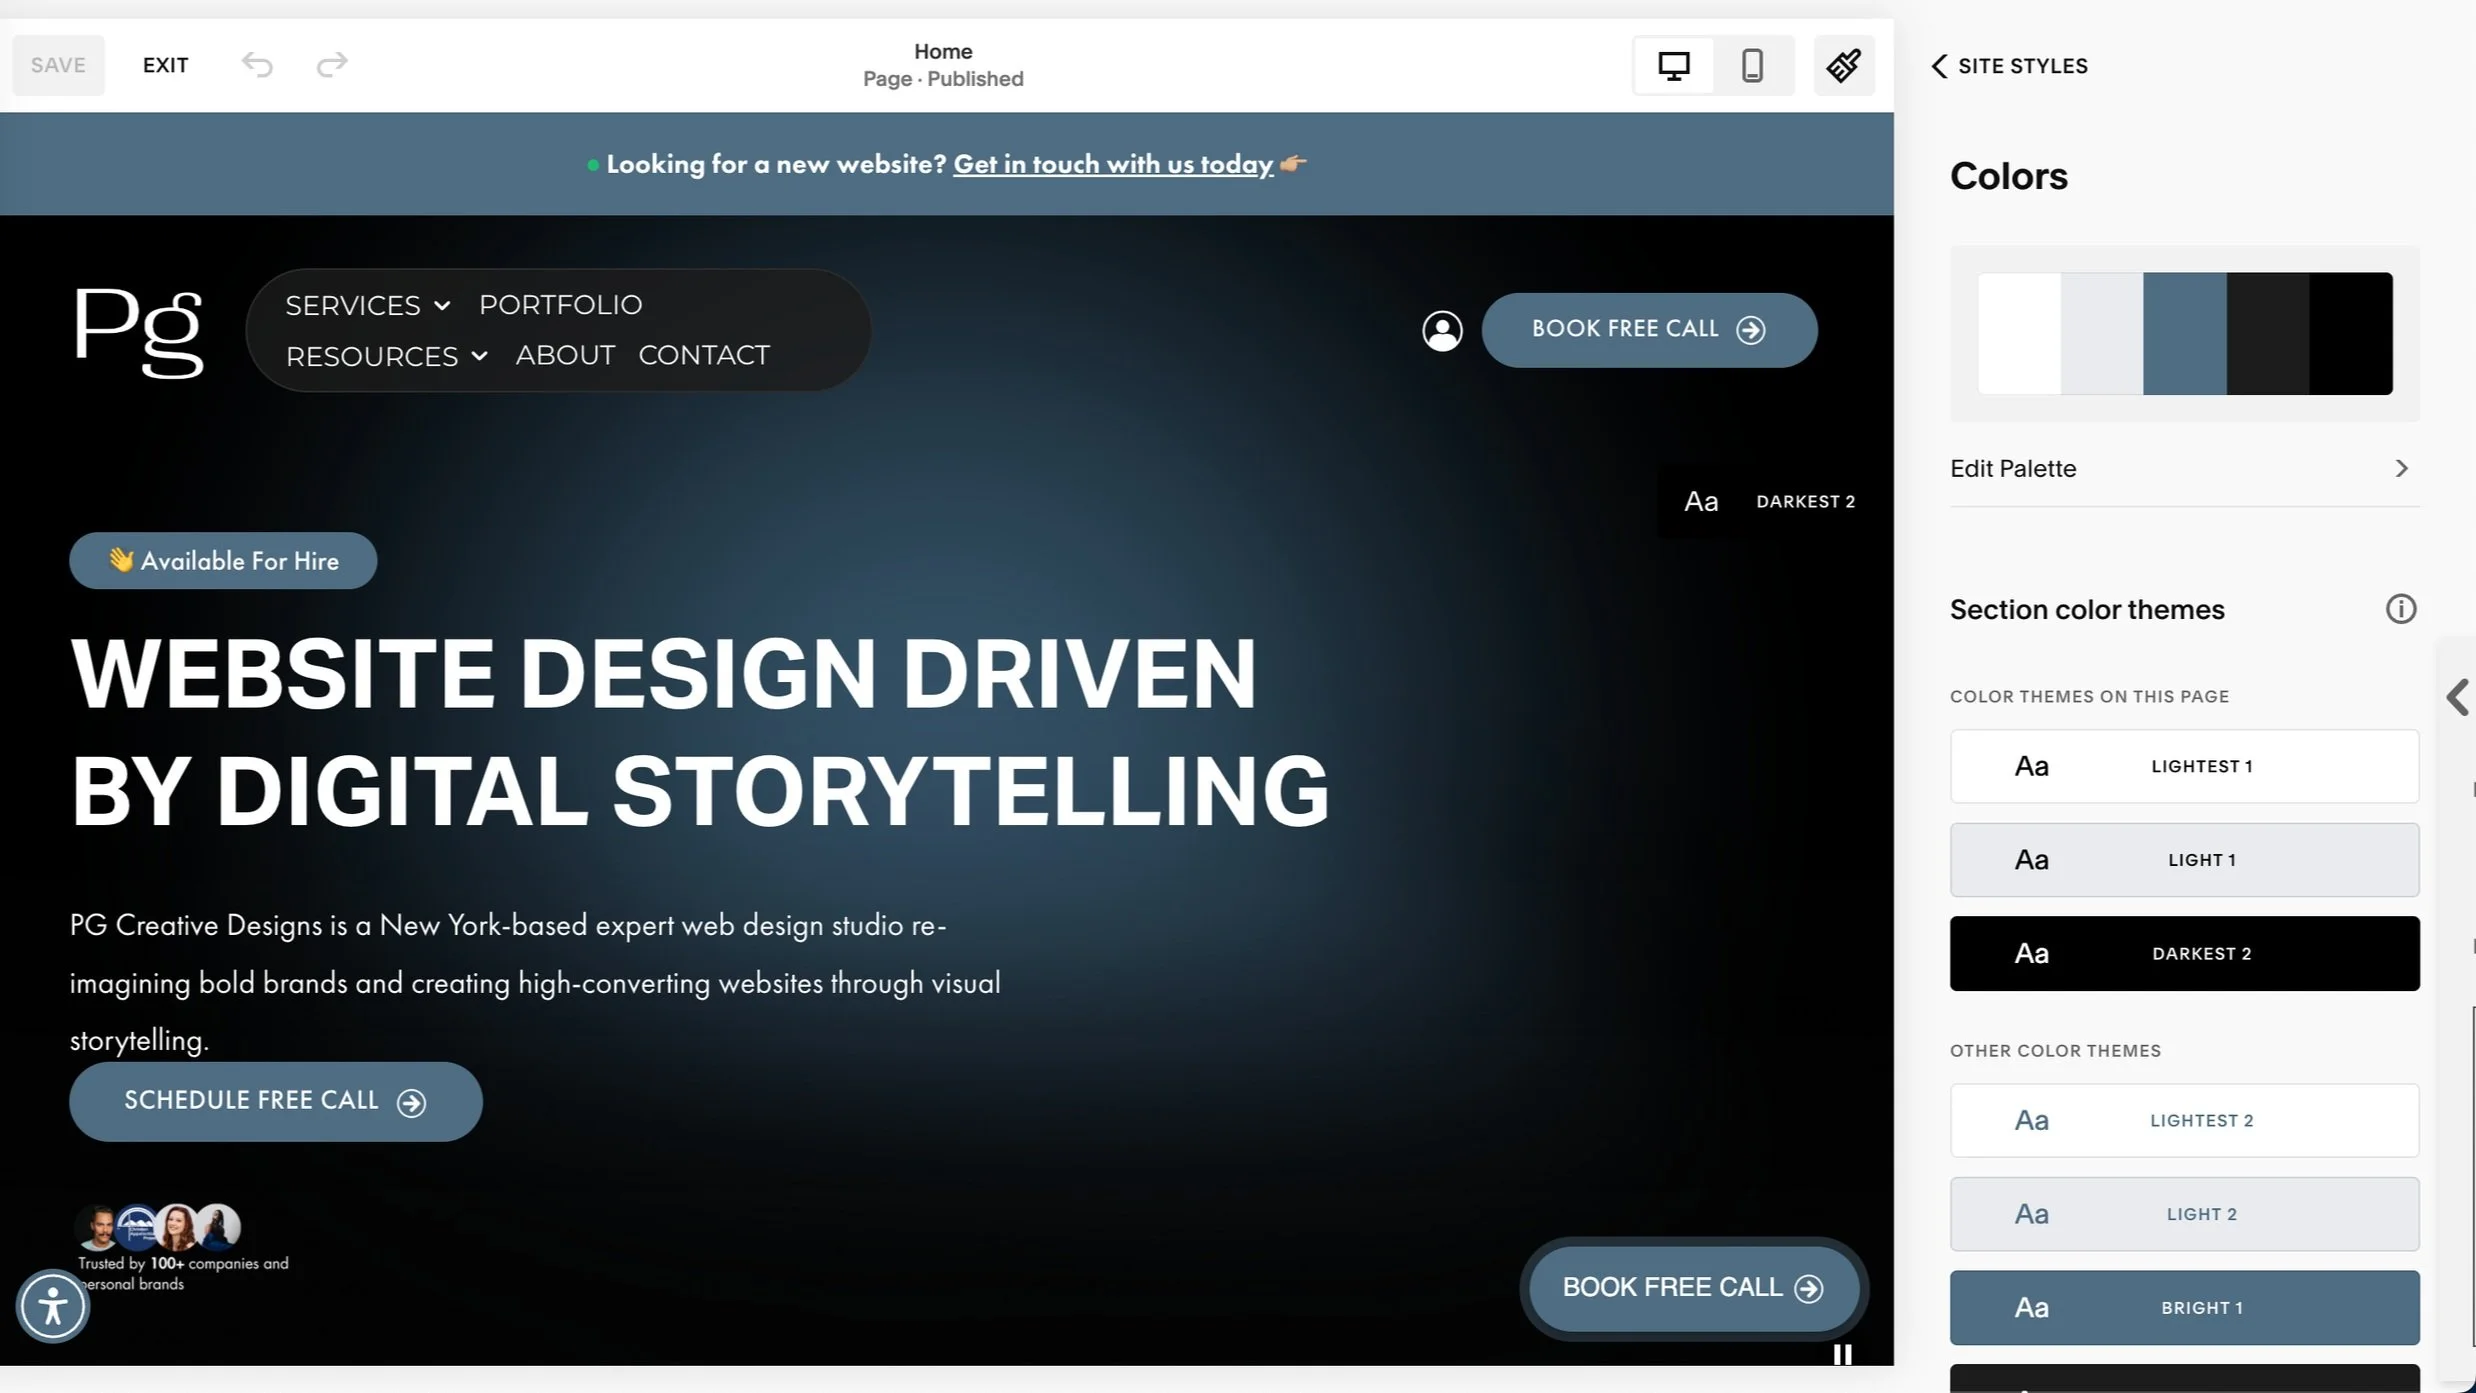Go back using Site Styles chevron
2476x1393 pixels.
1939,66
